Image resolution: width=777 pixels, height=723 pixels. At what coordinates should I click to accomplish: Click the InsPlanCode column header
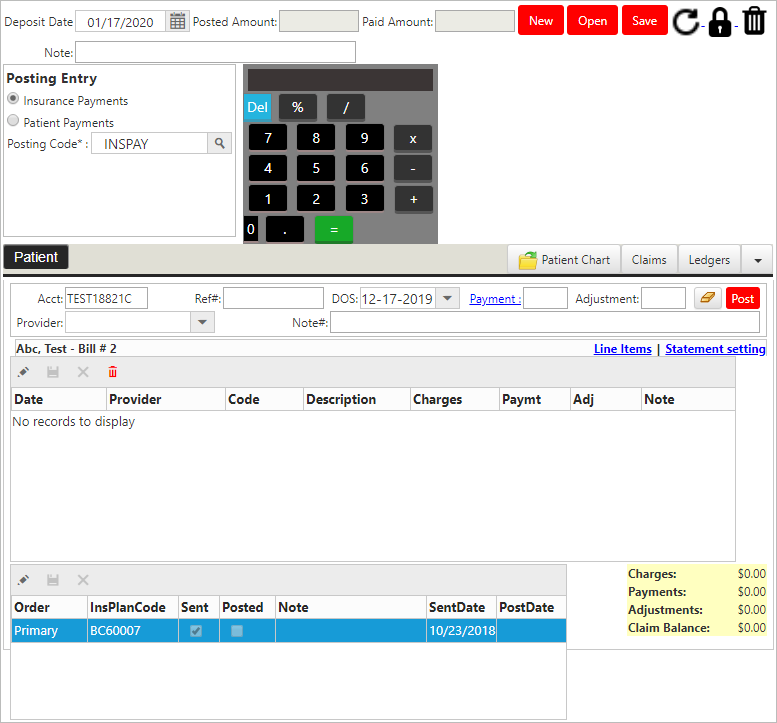[x=132, y=607]
